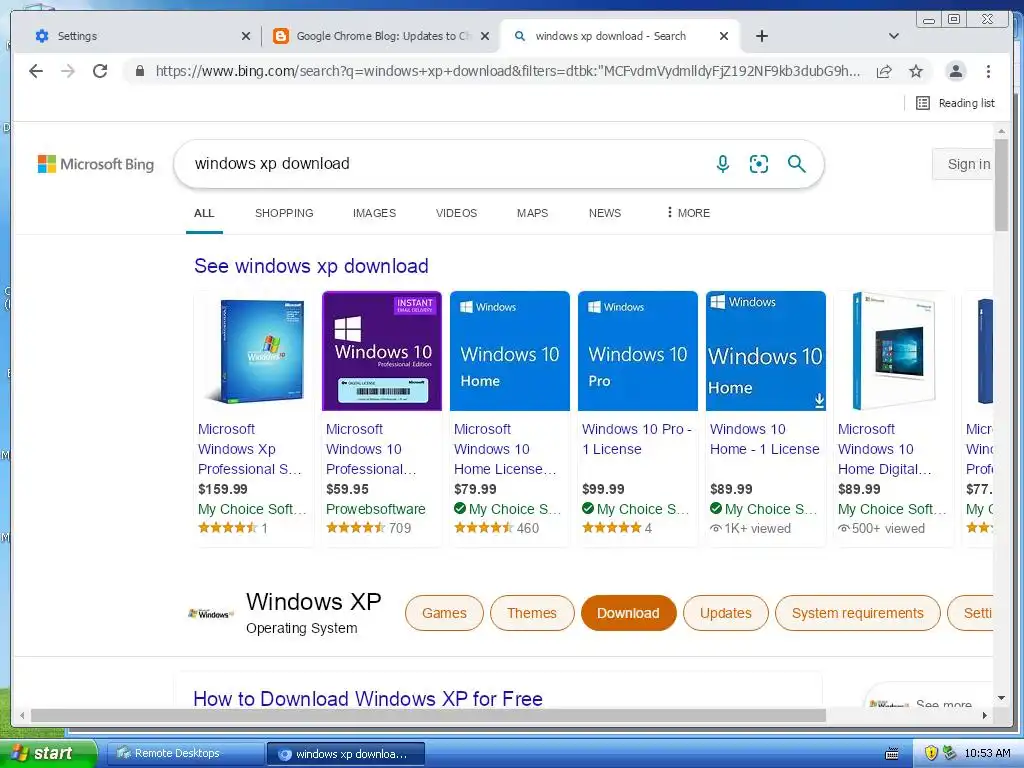Open the Windows 10 Pro product image
Screen dimensions: 1024x768
pos(638,351)
